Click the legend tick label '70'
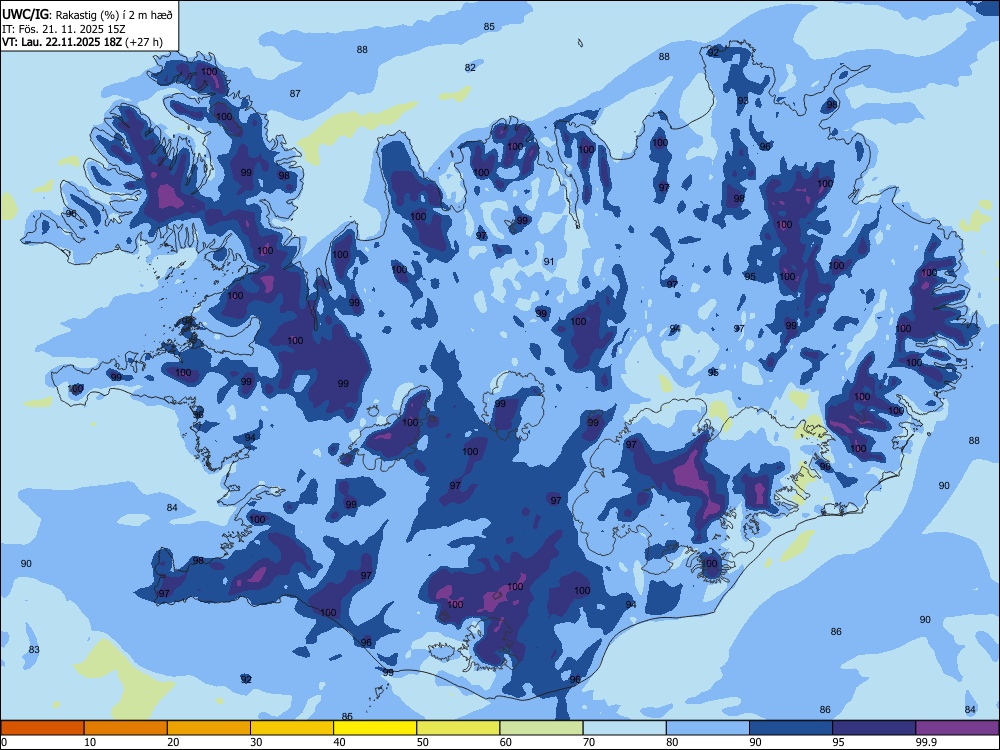This screenshot has height=750, width=1000. tap(589, 742)
